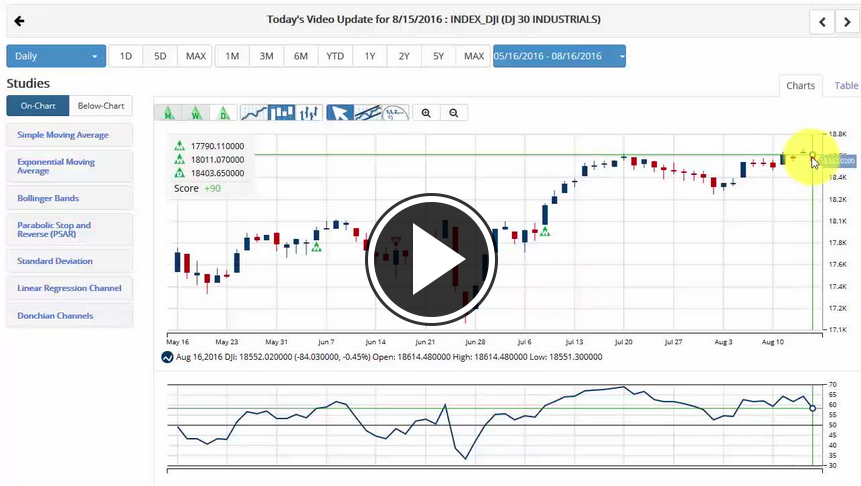The image size is (861, 486).
Task: Go to next video update arrow
Action: 847,22
